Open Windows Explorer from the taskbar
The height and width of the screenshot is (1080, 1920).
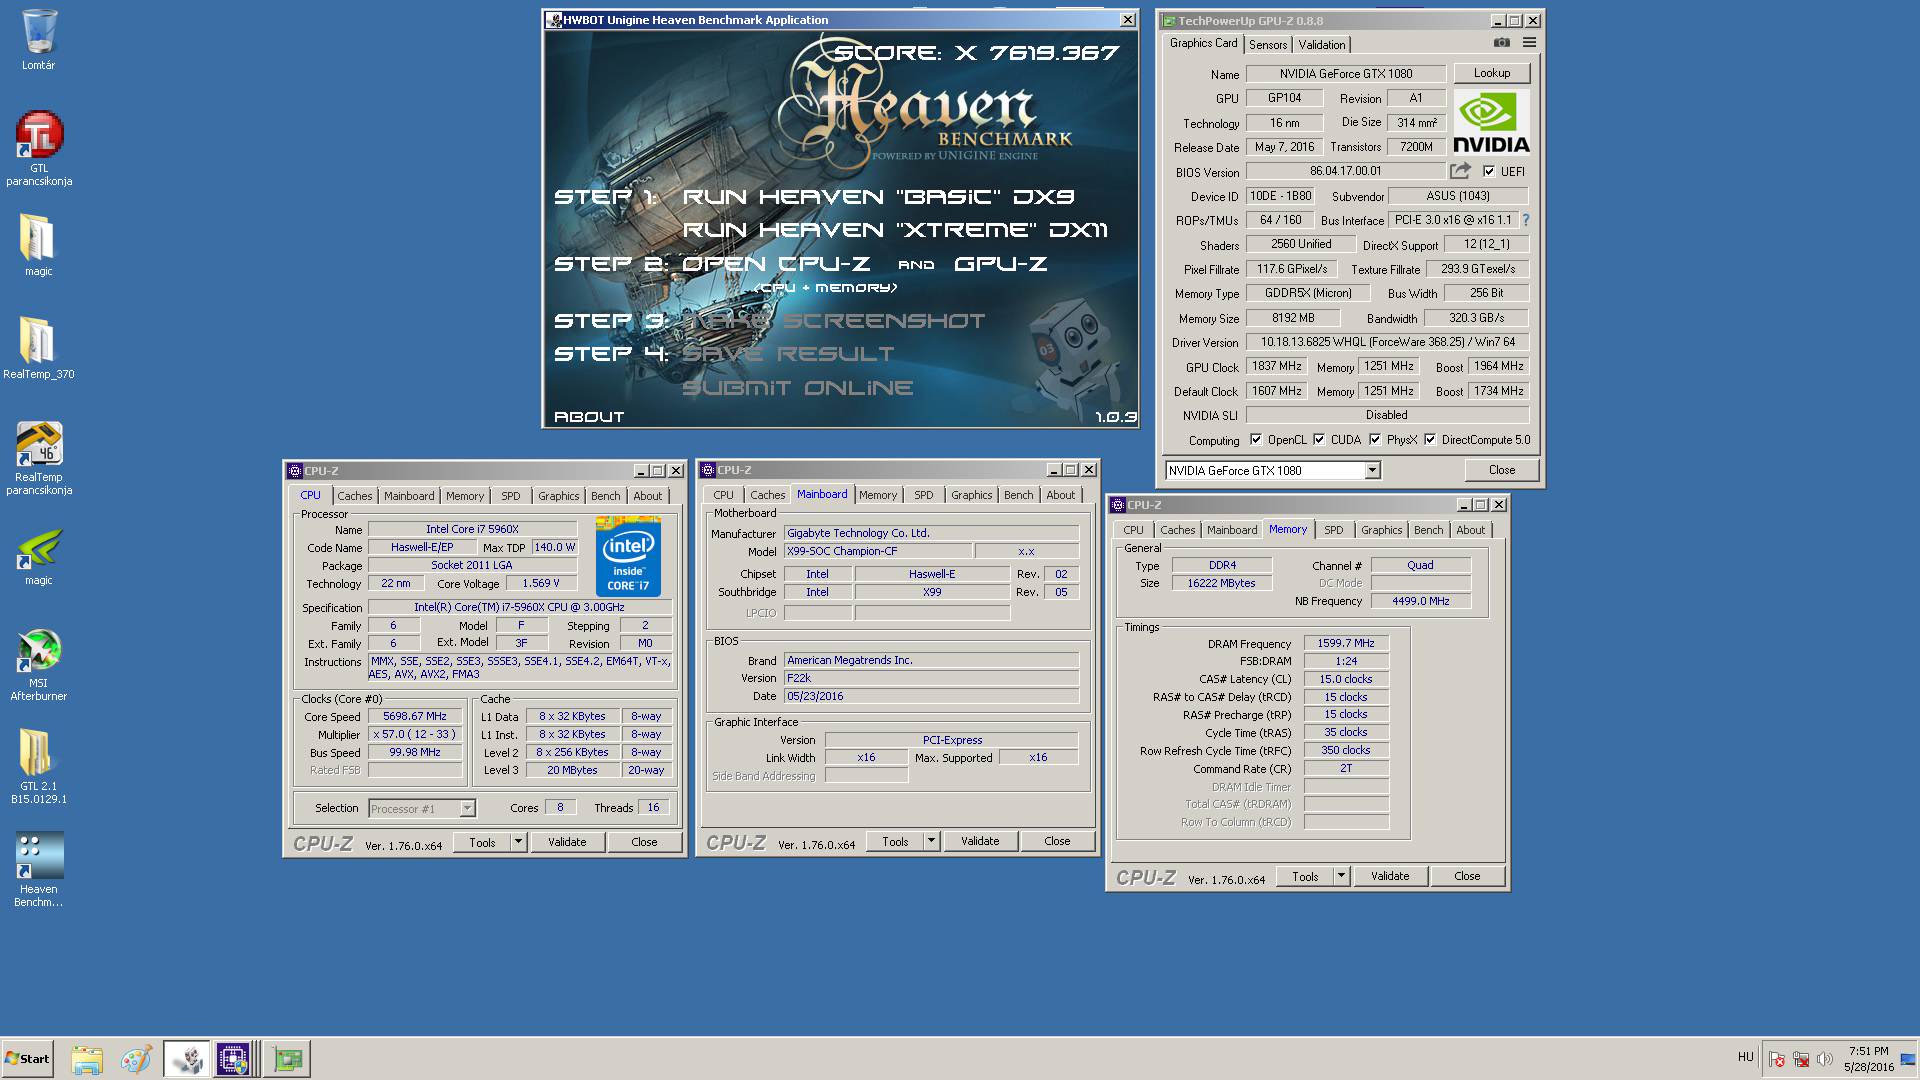point(87,1059)
